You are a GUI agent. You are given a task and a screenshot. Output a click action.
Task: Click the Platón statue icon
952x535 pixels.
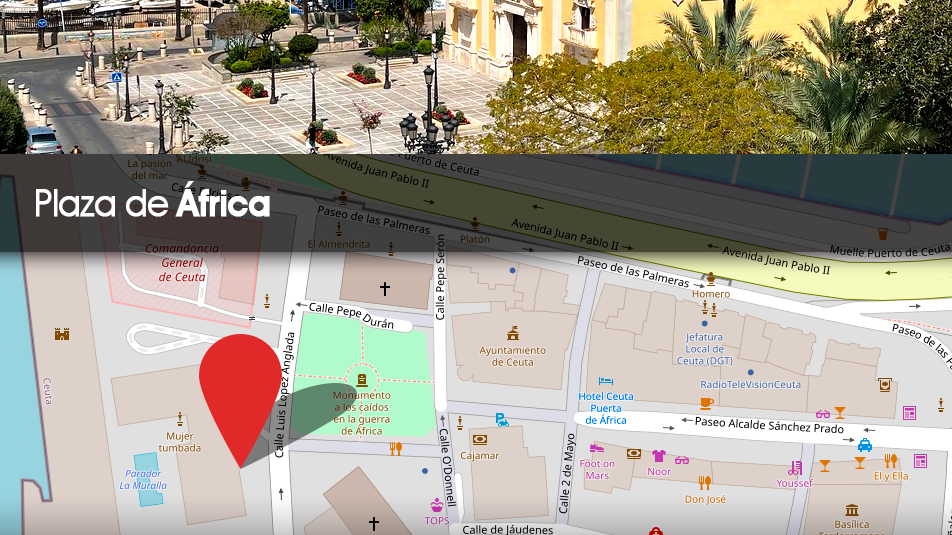(x=475, y=225)
